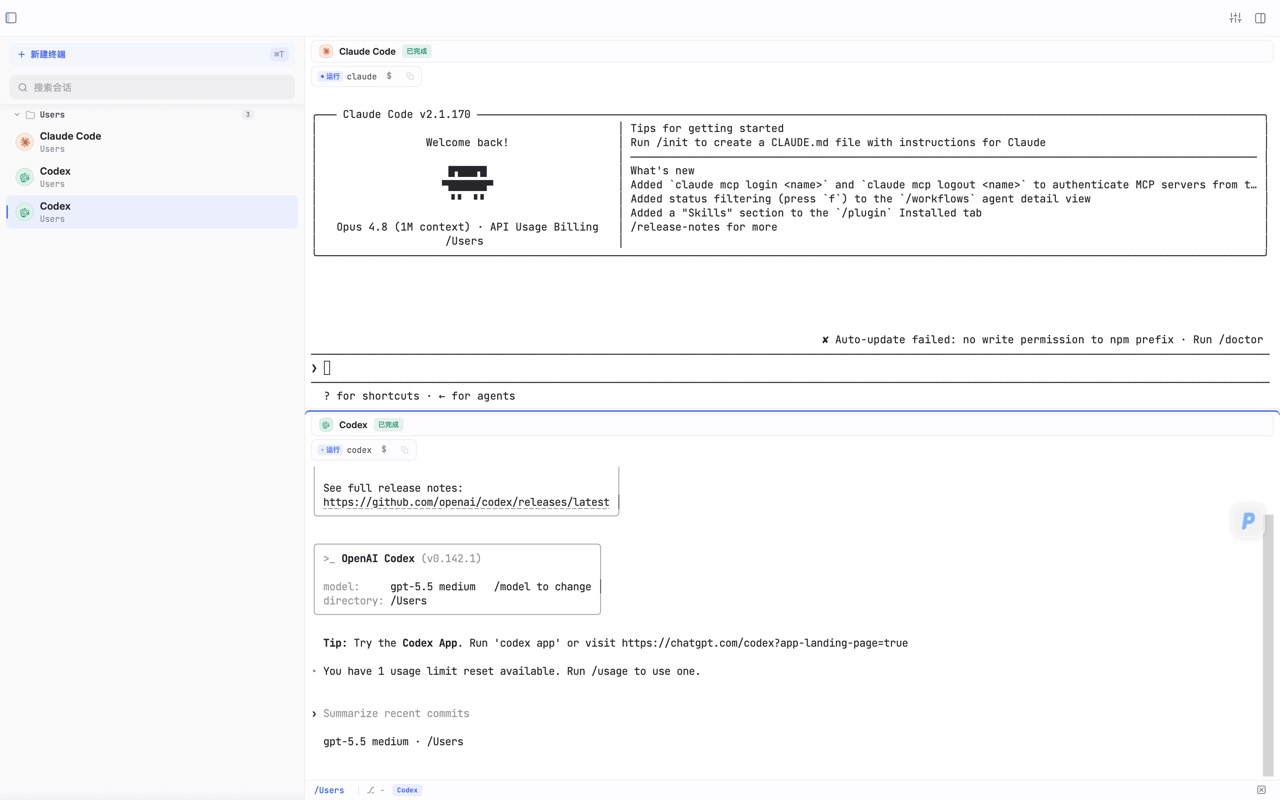Click the 'Auto-update failed' warning message
This screenshot has height=800, width=1280.
click(x=1041, y=340)
